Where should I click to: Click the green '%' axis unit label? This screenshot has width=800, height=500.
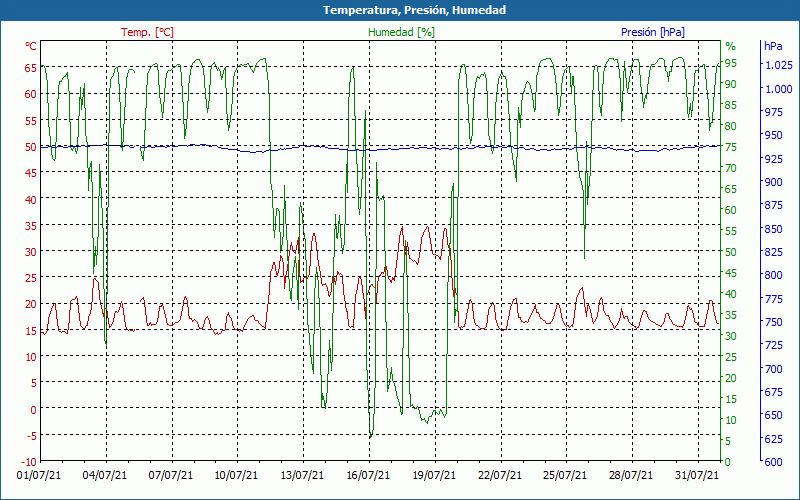click(731, 46)
